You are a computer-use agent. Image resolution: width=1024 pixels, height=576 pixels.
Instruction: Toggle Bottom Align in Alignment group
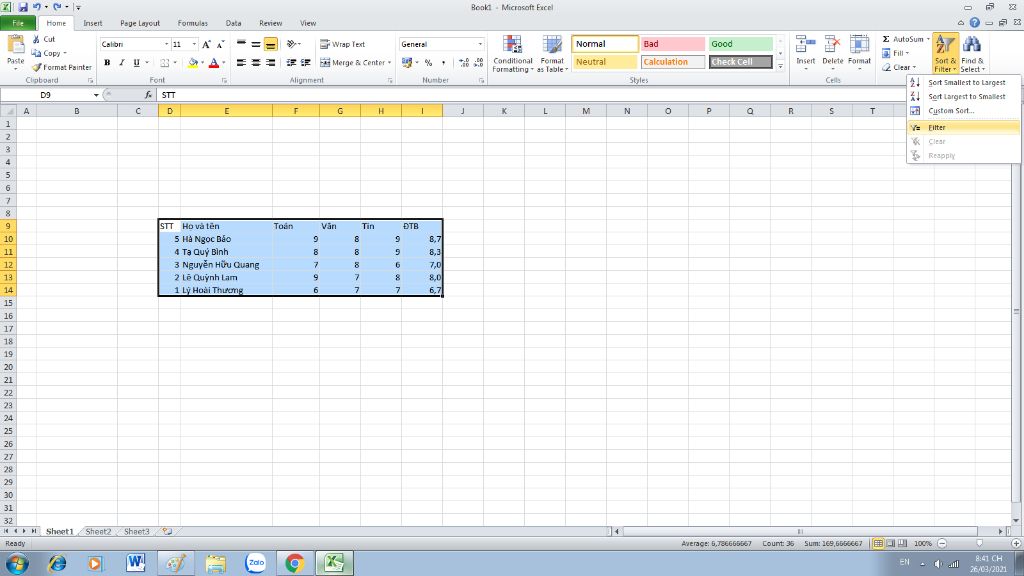(x=270, y=44)
